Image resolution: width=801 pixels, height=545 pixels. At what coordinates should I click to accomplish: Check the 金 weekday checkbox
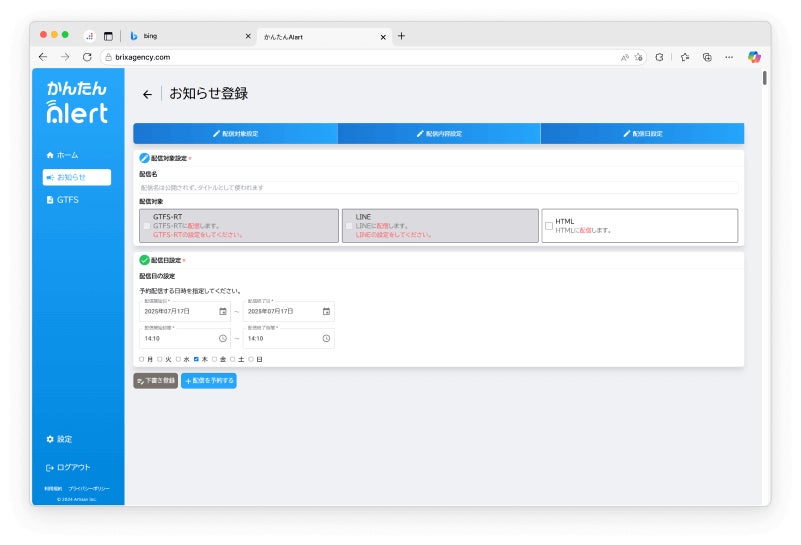[x=215, y=360]
